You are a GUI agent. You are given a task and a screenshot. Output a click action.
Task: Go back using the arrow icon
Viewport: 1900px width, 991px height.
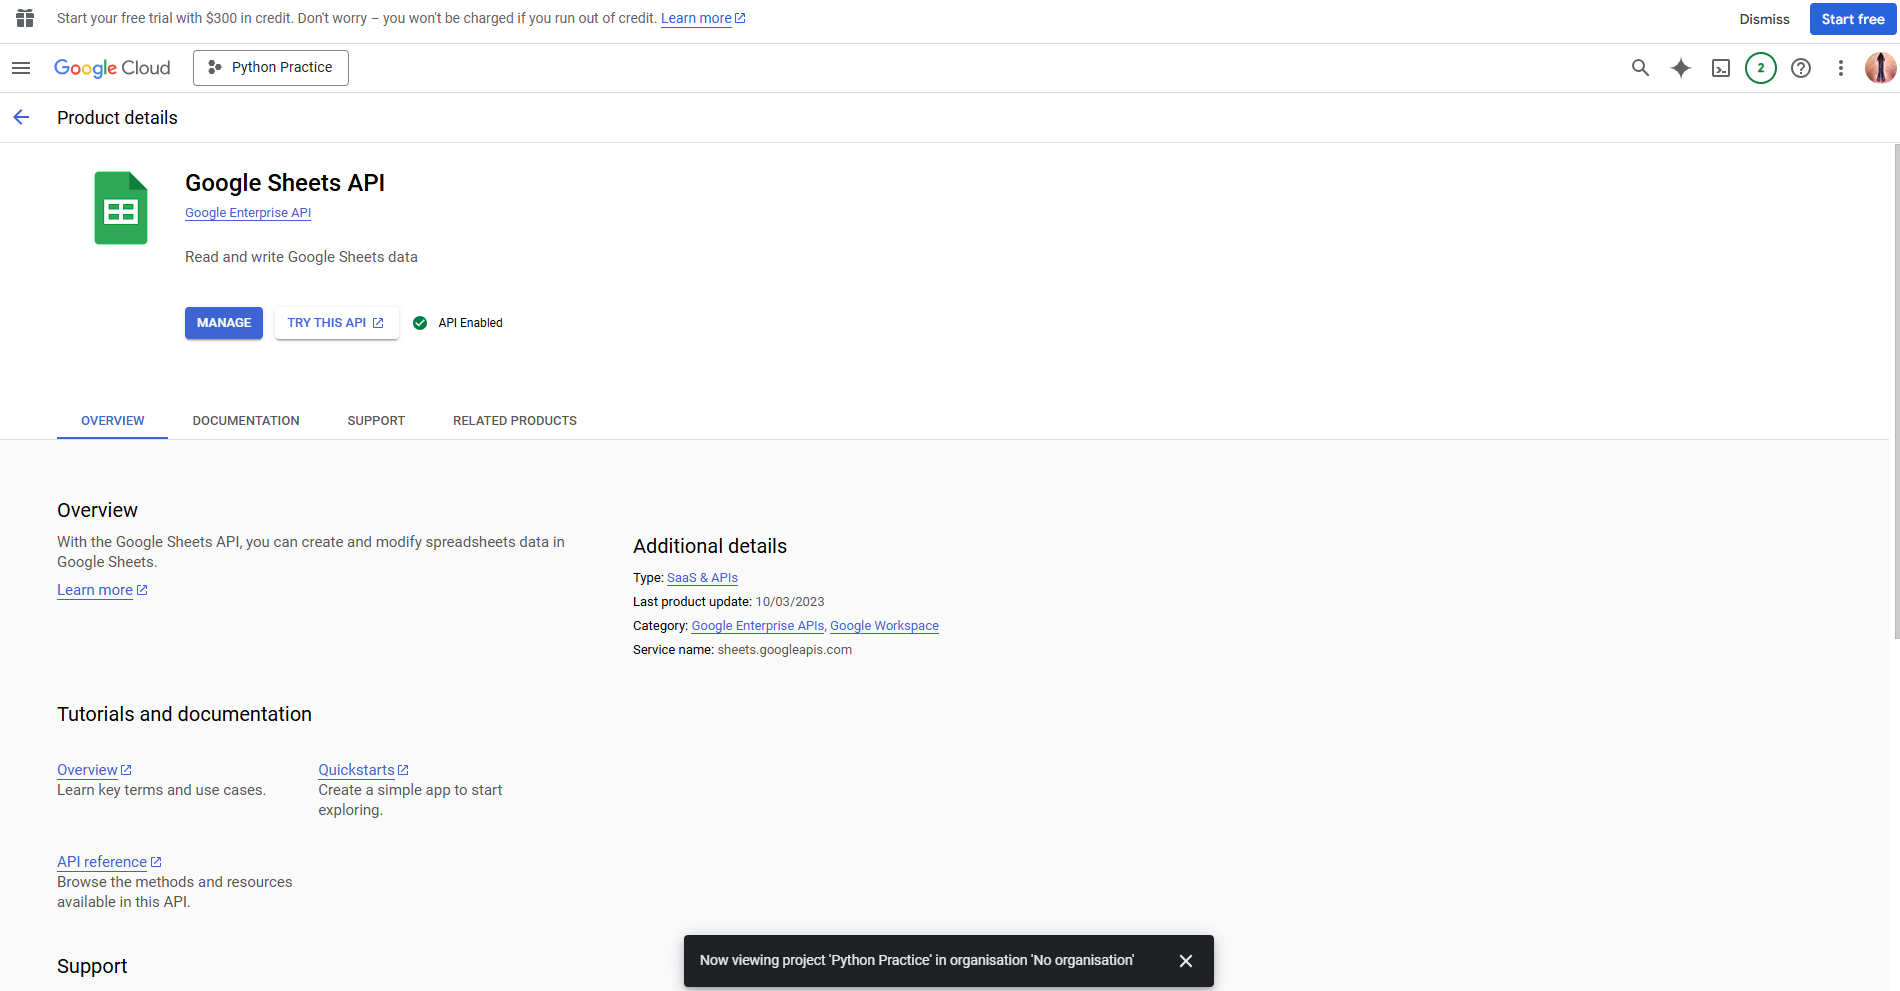(x=21, y=118)
